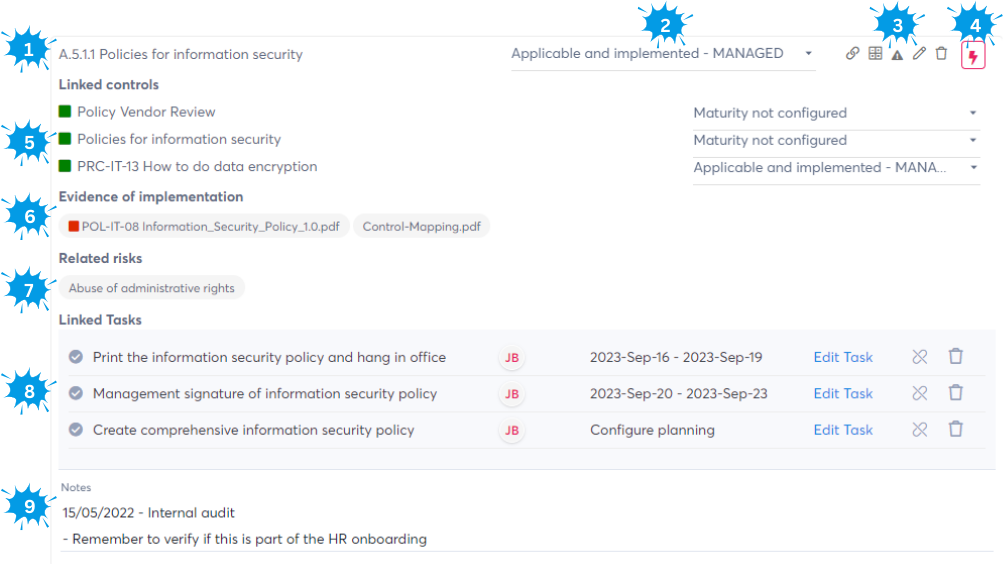The image size is (1004, 564).
Task: Toggle check circle for 'Management signature' task
Action: tap(75, 393)
